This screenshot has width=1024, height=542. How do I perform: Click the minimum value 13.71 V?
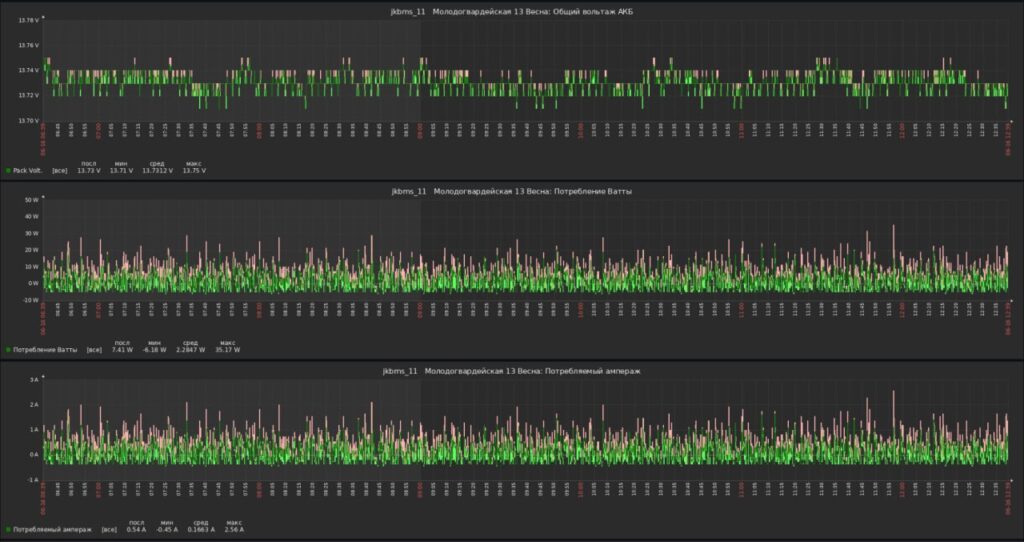pyautogui.click(x=121, y=170)
